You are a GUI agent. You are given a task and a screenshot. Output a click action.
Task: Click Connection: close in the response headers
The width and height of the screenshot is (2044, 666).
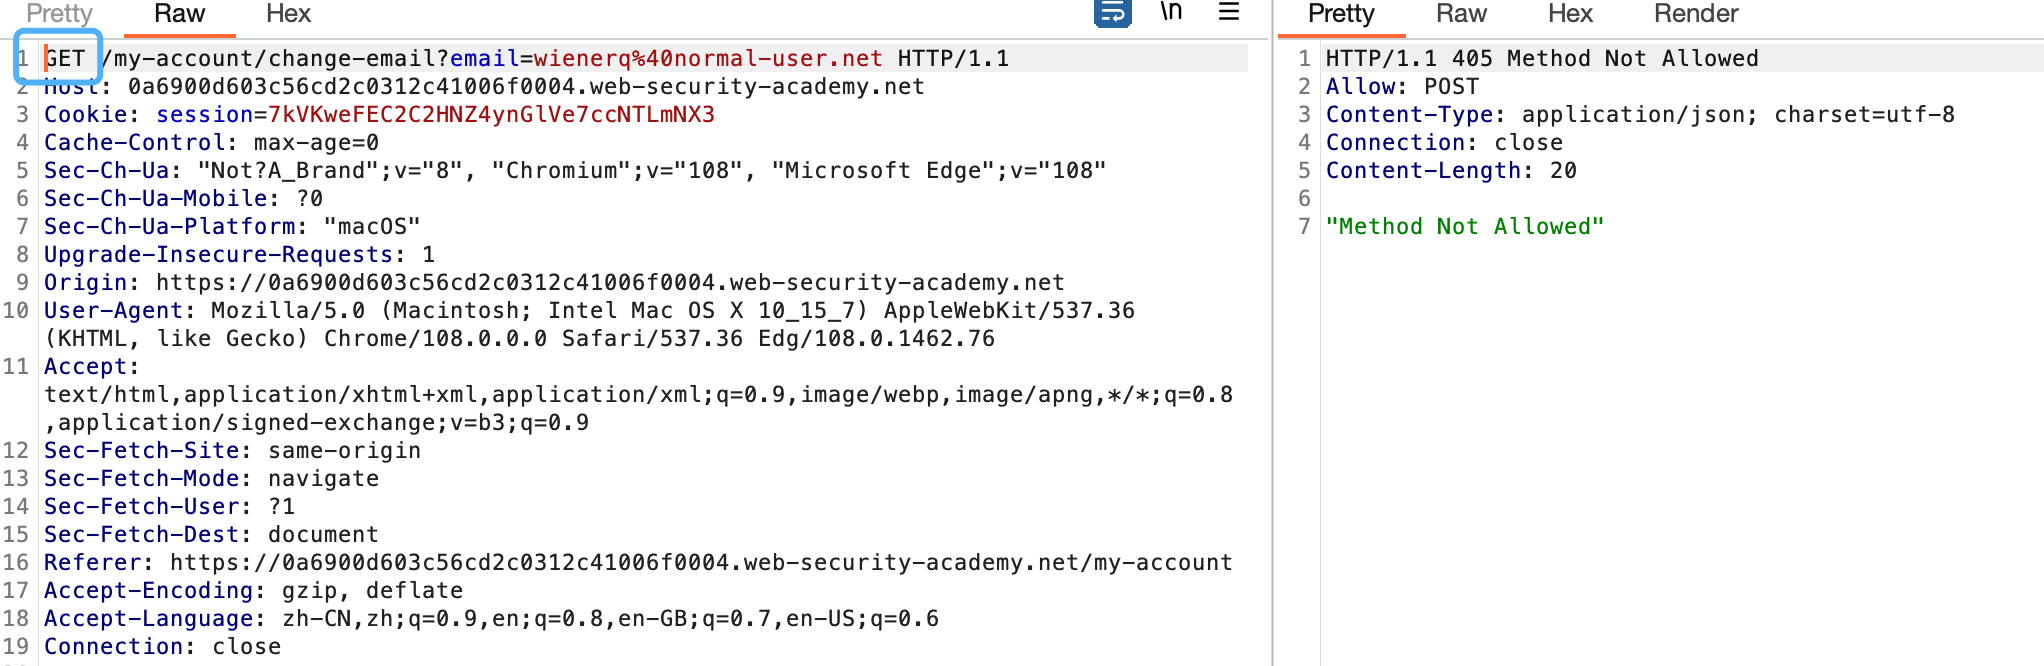pyautogui.click(x=1444, y=143)
